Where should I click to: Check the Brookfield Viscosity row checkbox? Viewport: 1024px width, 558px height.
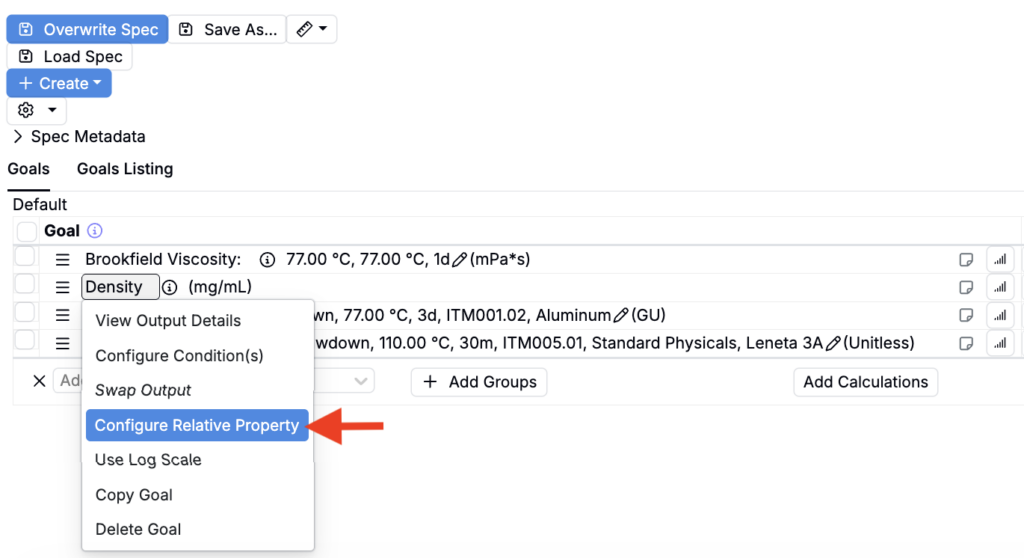[x=25, y=258]
